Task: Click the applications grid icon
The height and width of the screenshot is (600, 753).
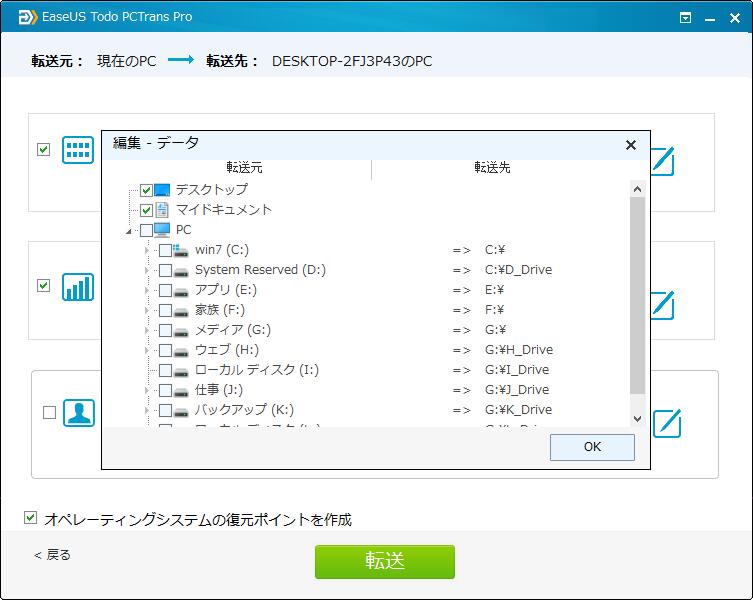Action: pyautogui.click(x=78, y=150)
